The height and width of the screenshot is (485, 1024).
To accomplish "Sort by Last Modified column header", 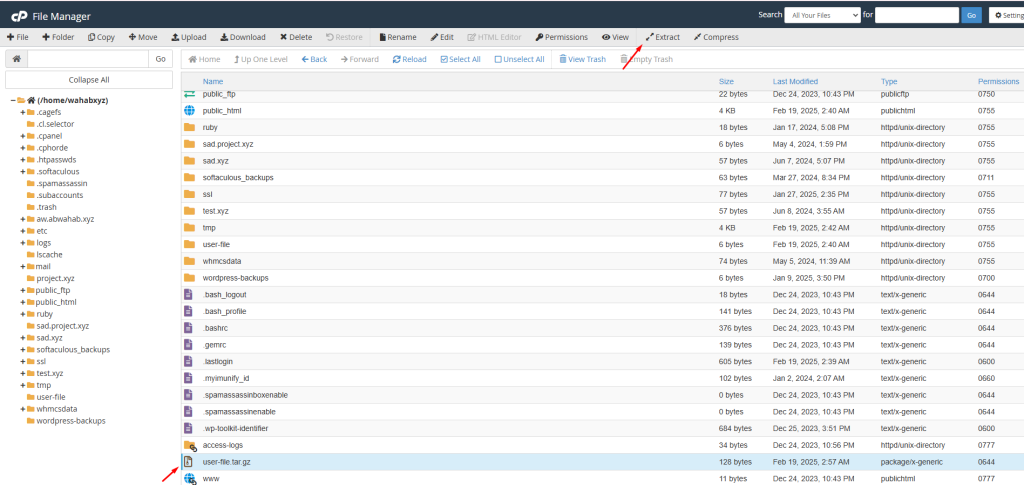I will pyautogui.click(x=795, y=81).
